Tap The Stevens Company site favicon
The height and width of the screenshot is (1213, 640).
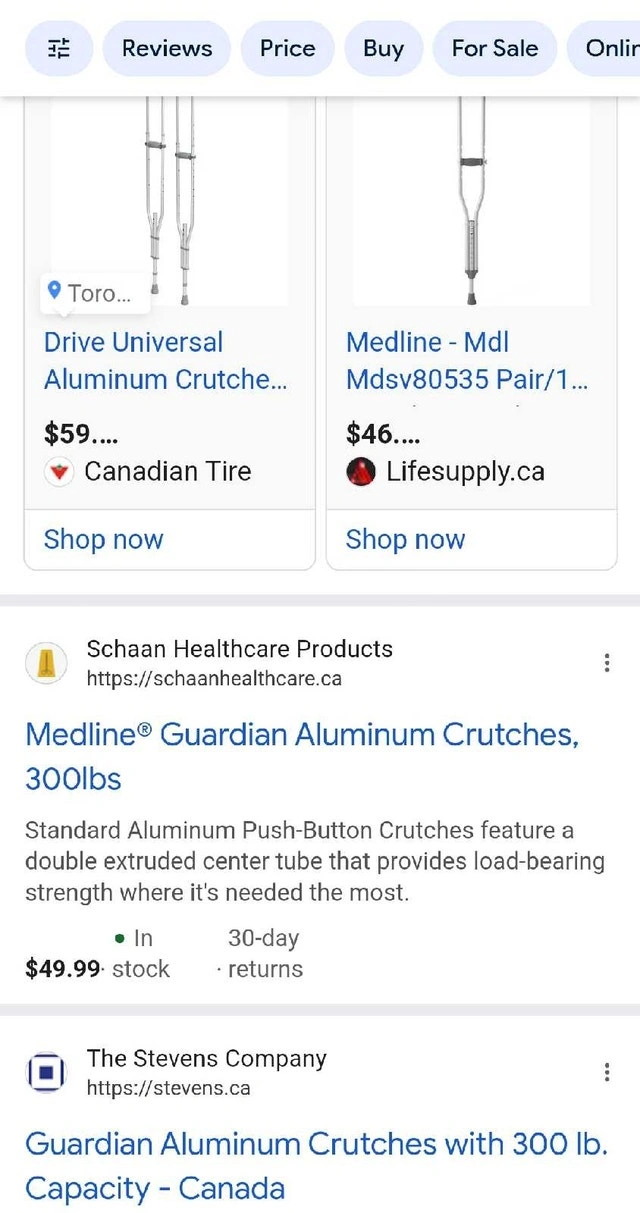(x=45, y=1073)
